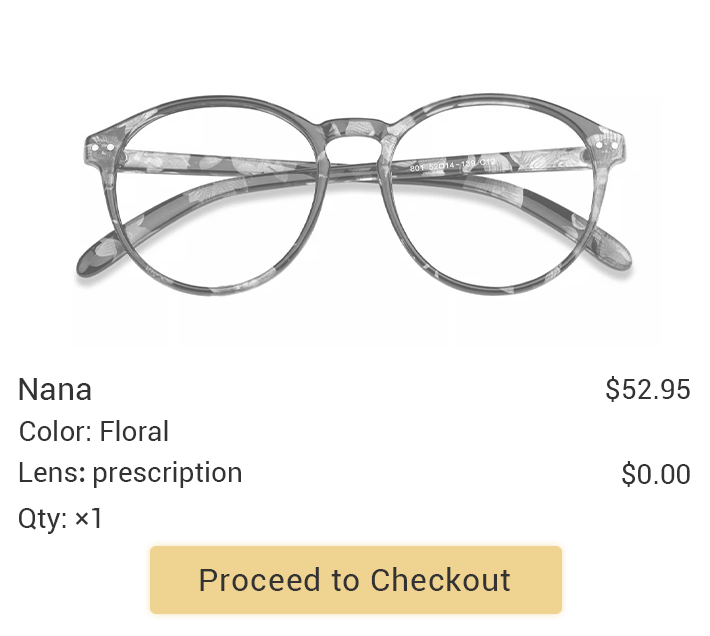Click the $0.00 lens price
This screenshot has height=636, width=710.
[x=656, y=474]
